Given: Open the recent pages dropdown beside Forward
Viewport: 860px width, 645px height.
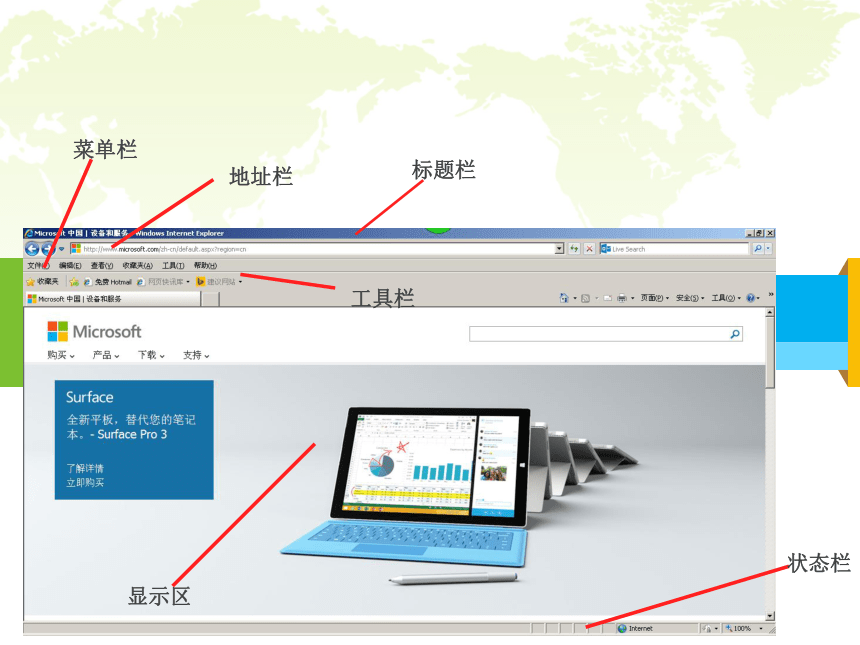Looking at the screenshot, I should [61, 250].
